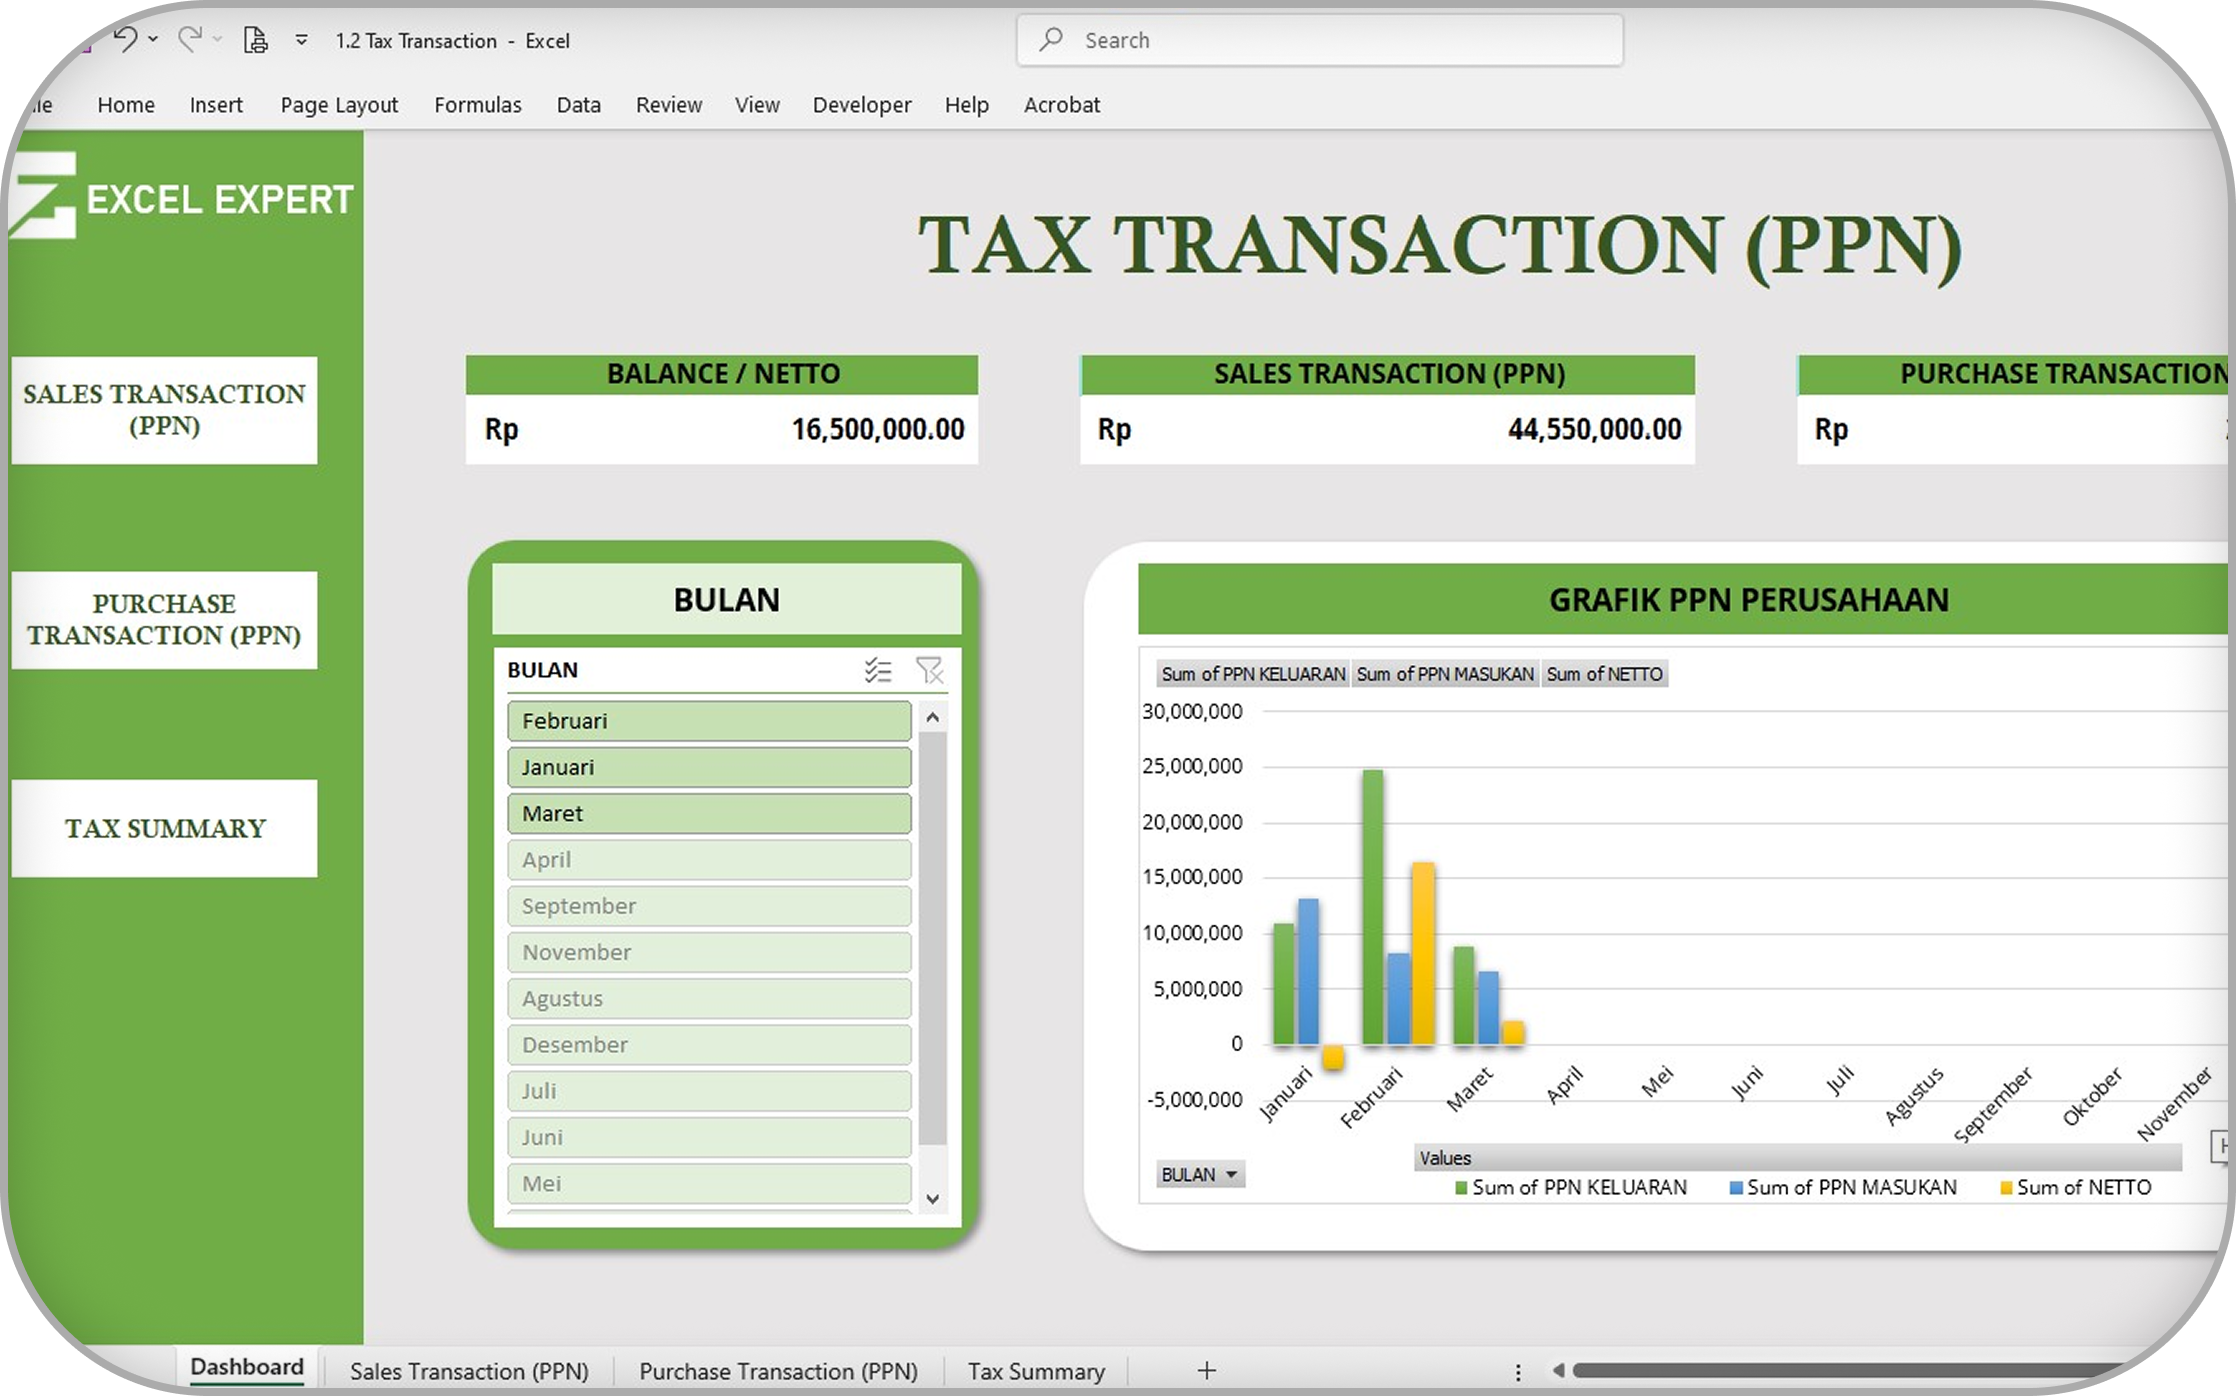The height and width of the screenshot is (1396, 2236).
Task: Click the print preview document icon
Action: [255, 40]
